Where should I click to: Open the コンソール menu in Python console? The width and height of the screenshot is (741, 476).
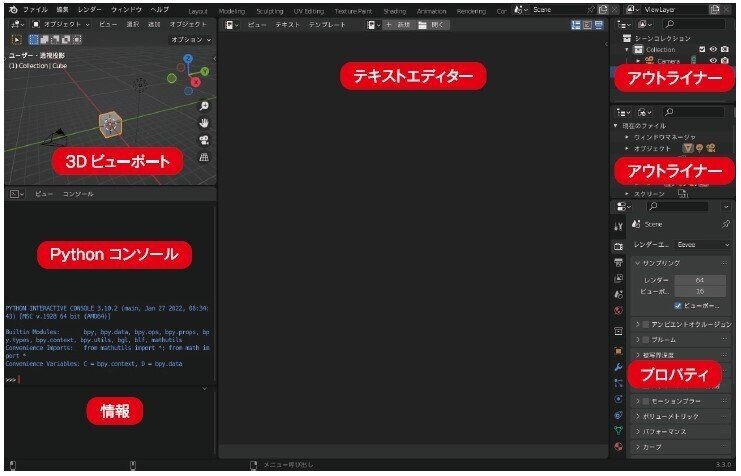78,194
